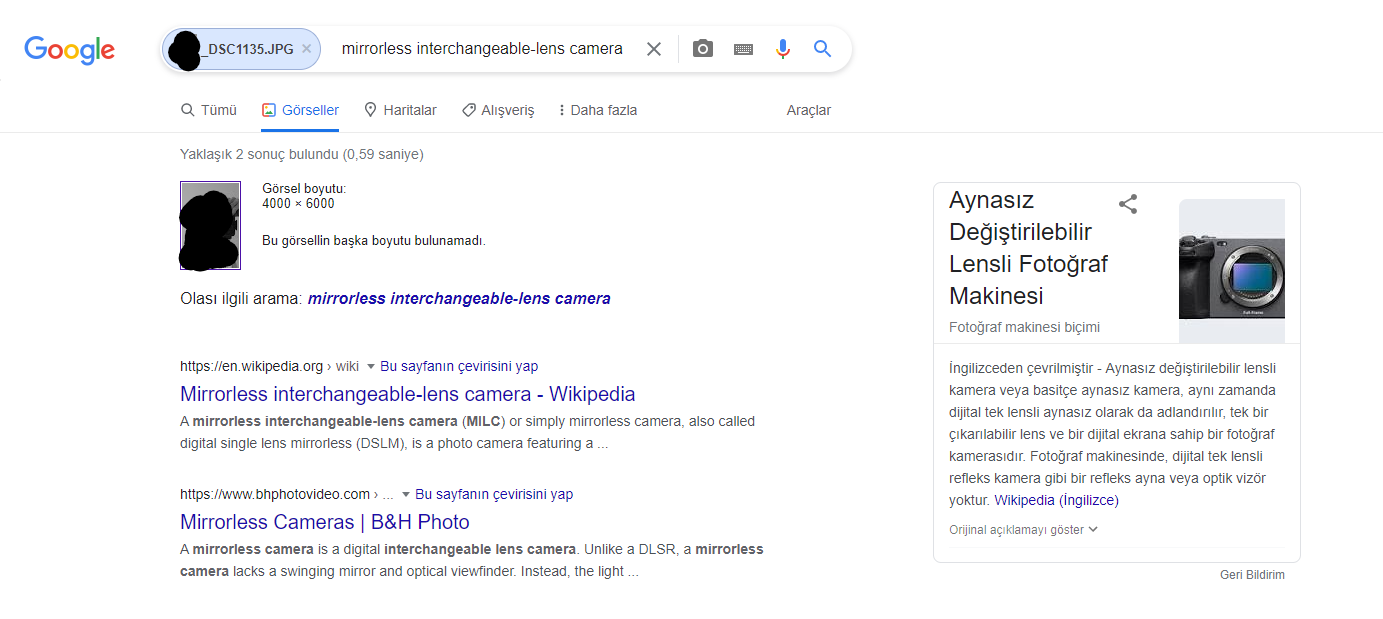The height and width of the screenshot is (619, 1383).
Task: Start voice search with microphone icon
Action: pyautogui.click(x=783, y=49)
